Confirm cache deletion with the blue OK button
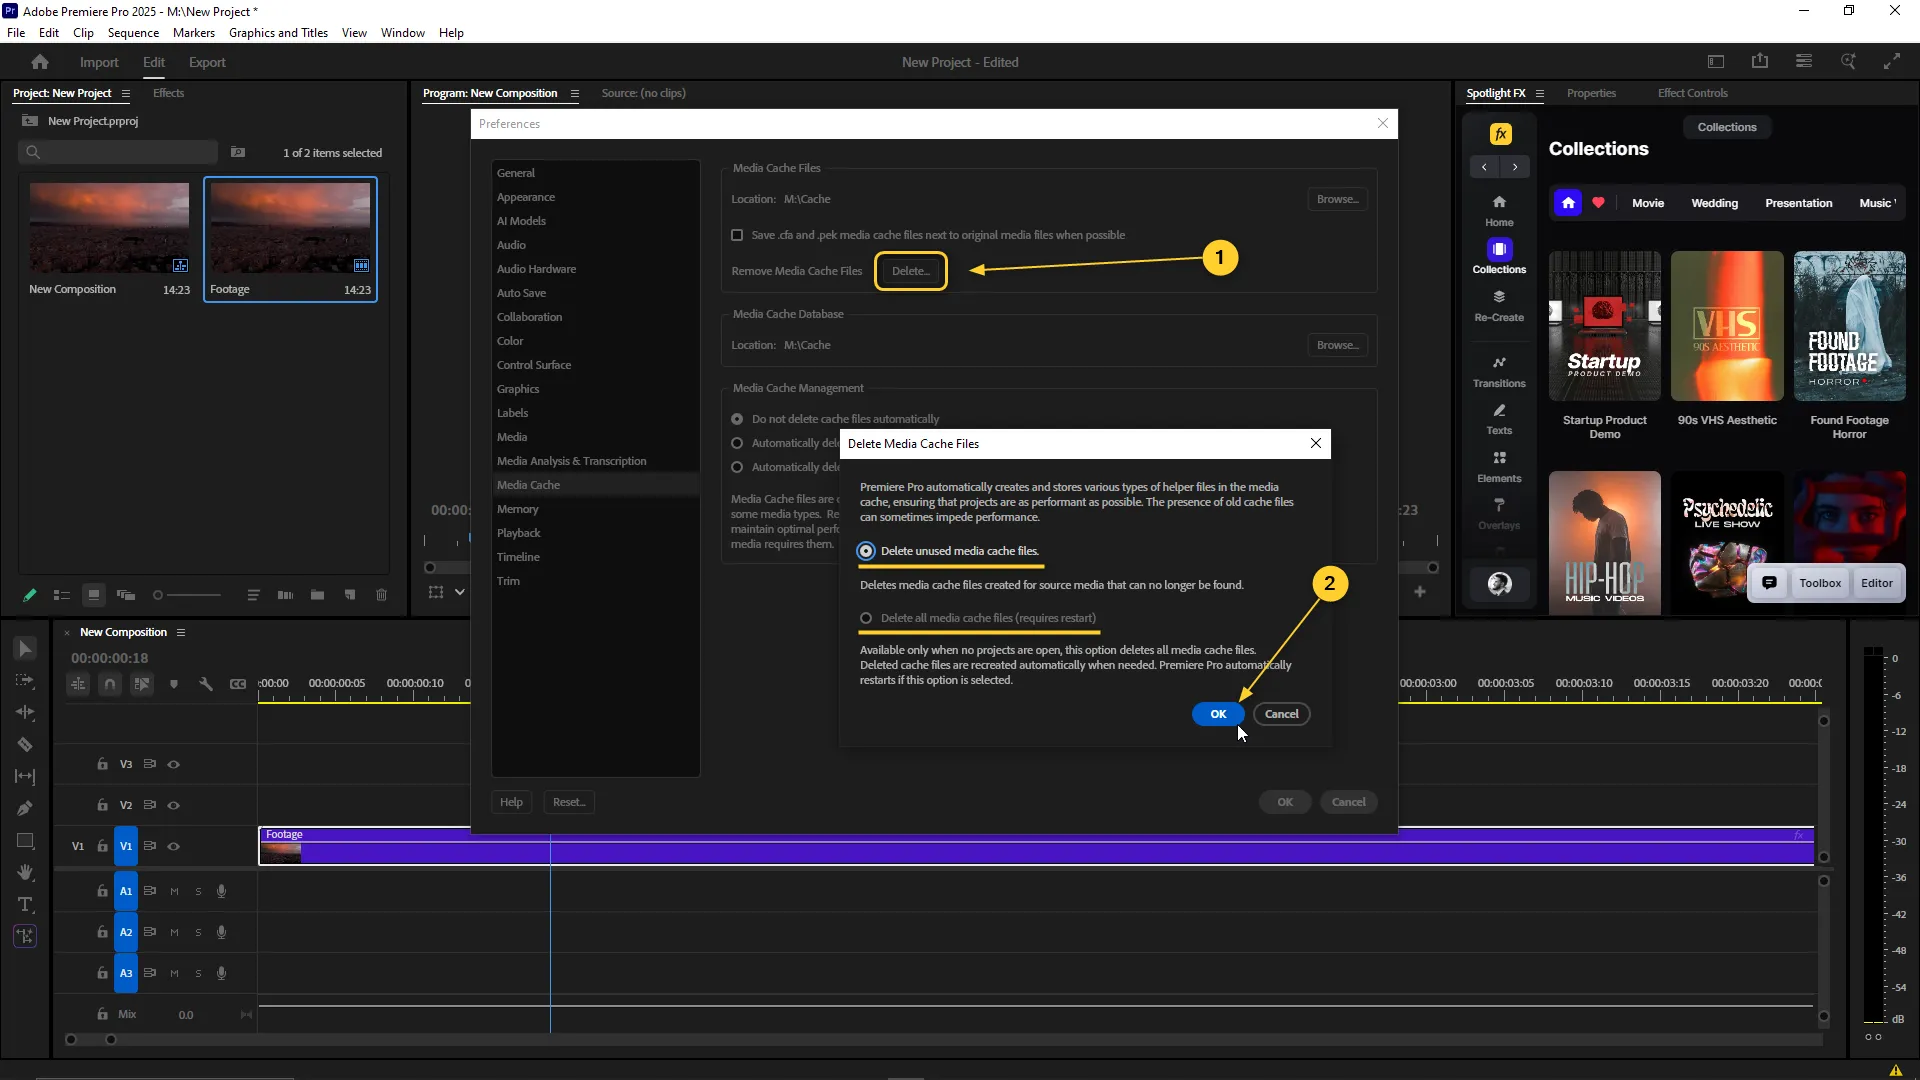Screen dimensions: 1920x1080 click(x=1217, y=714)
